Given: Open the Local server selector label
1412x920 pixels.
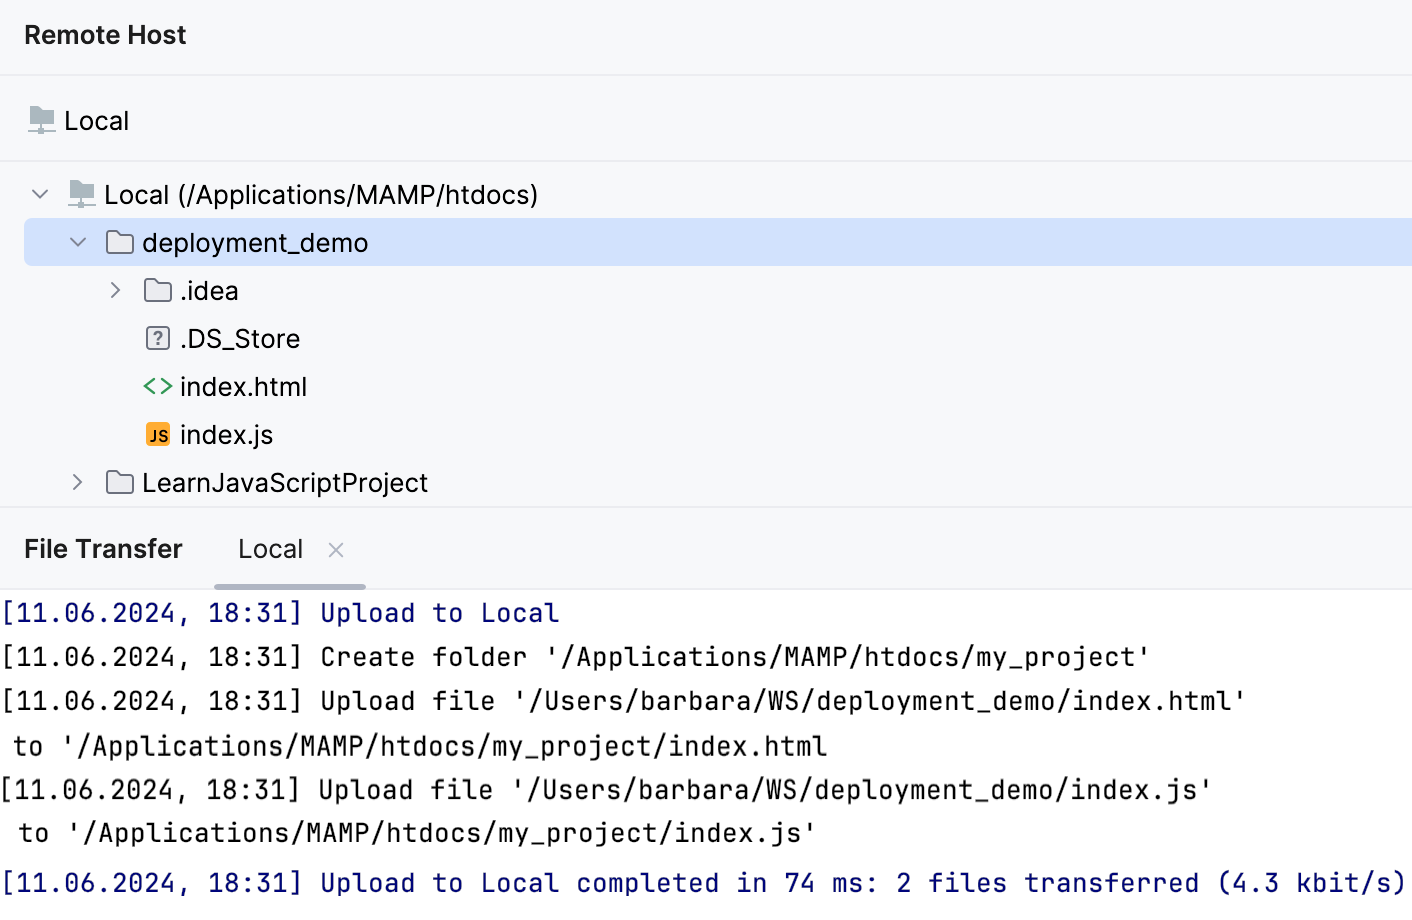Looking at the screenshot, I should [x=96, y=121].
